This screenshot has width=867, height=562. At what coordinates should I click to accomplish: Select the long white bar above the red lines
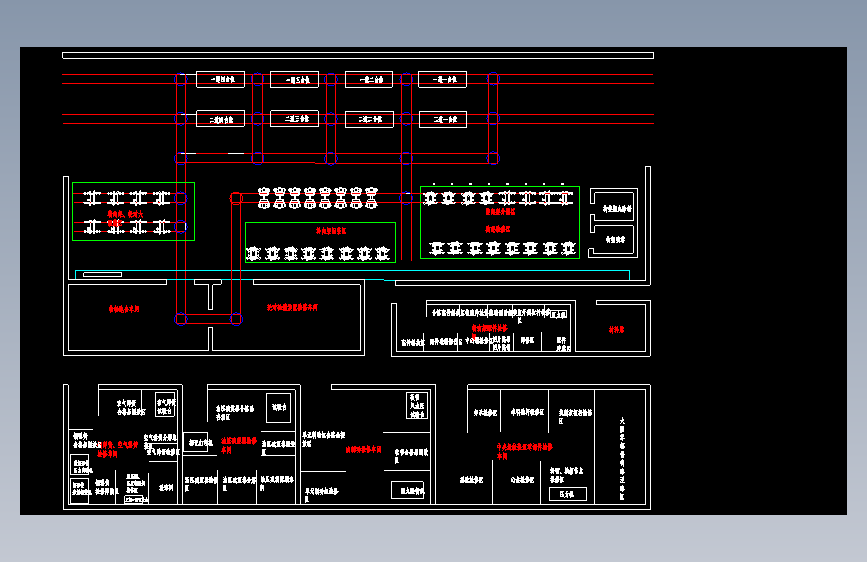tap(358, 55)
